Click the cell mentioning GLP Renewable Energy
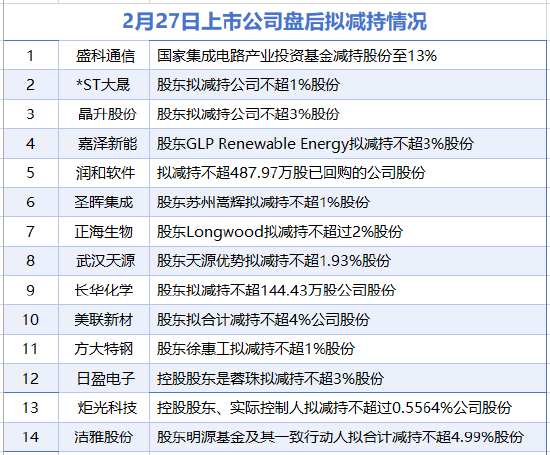Screen dimensions: 550x455 click(x=348, y=143)
